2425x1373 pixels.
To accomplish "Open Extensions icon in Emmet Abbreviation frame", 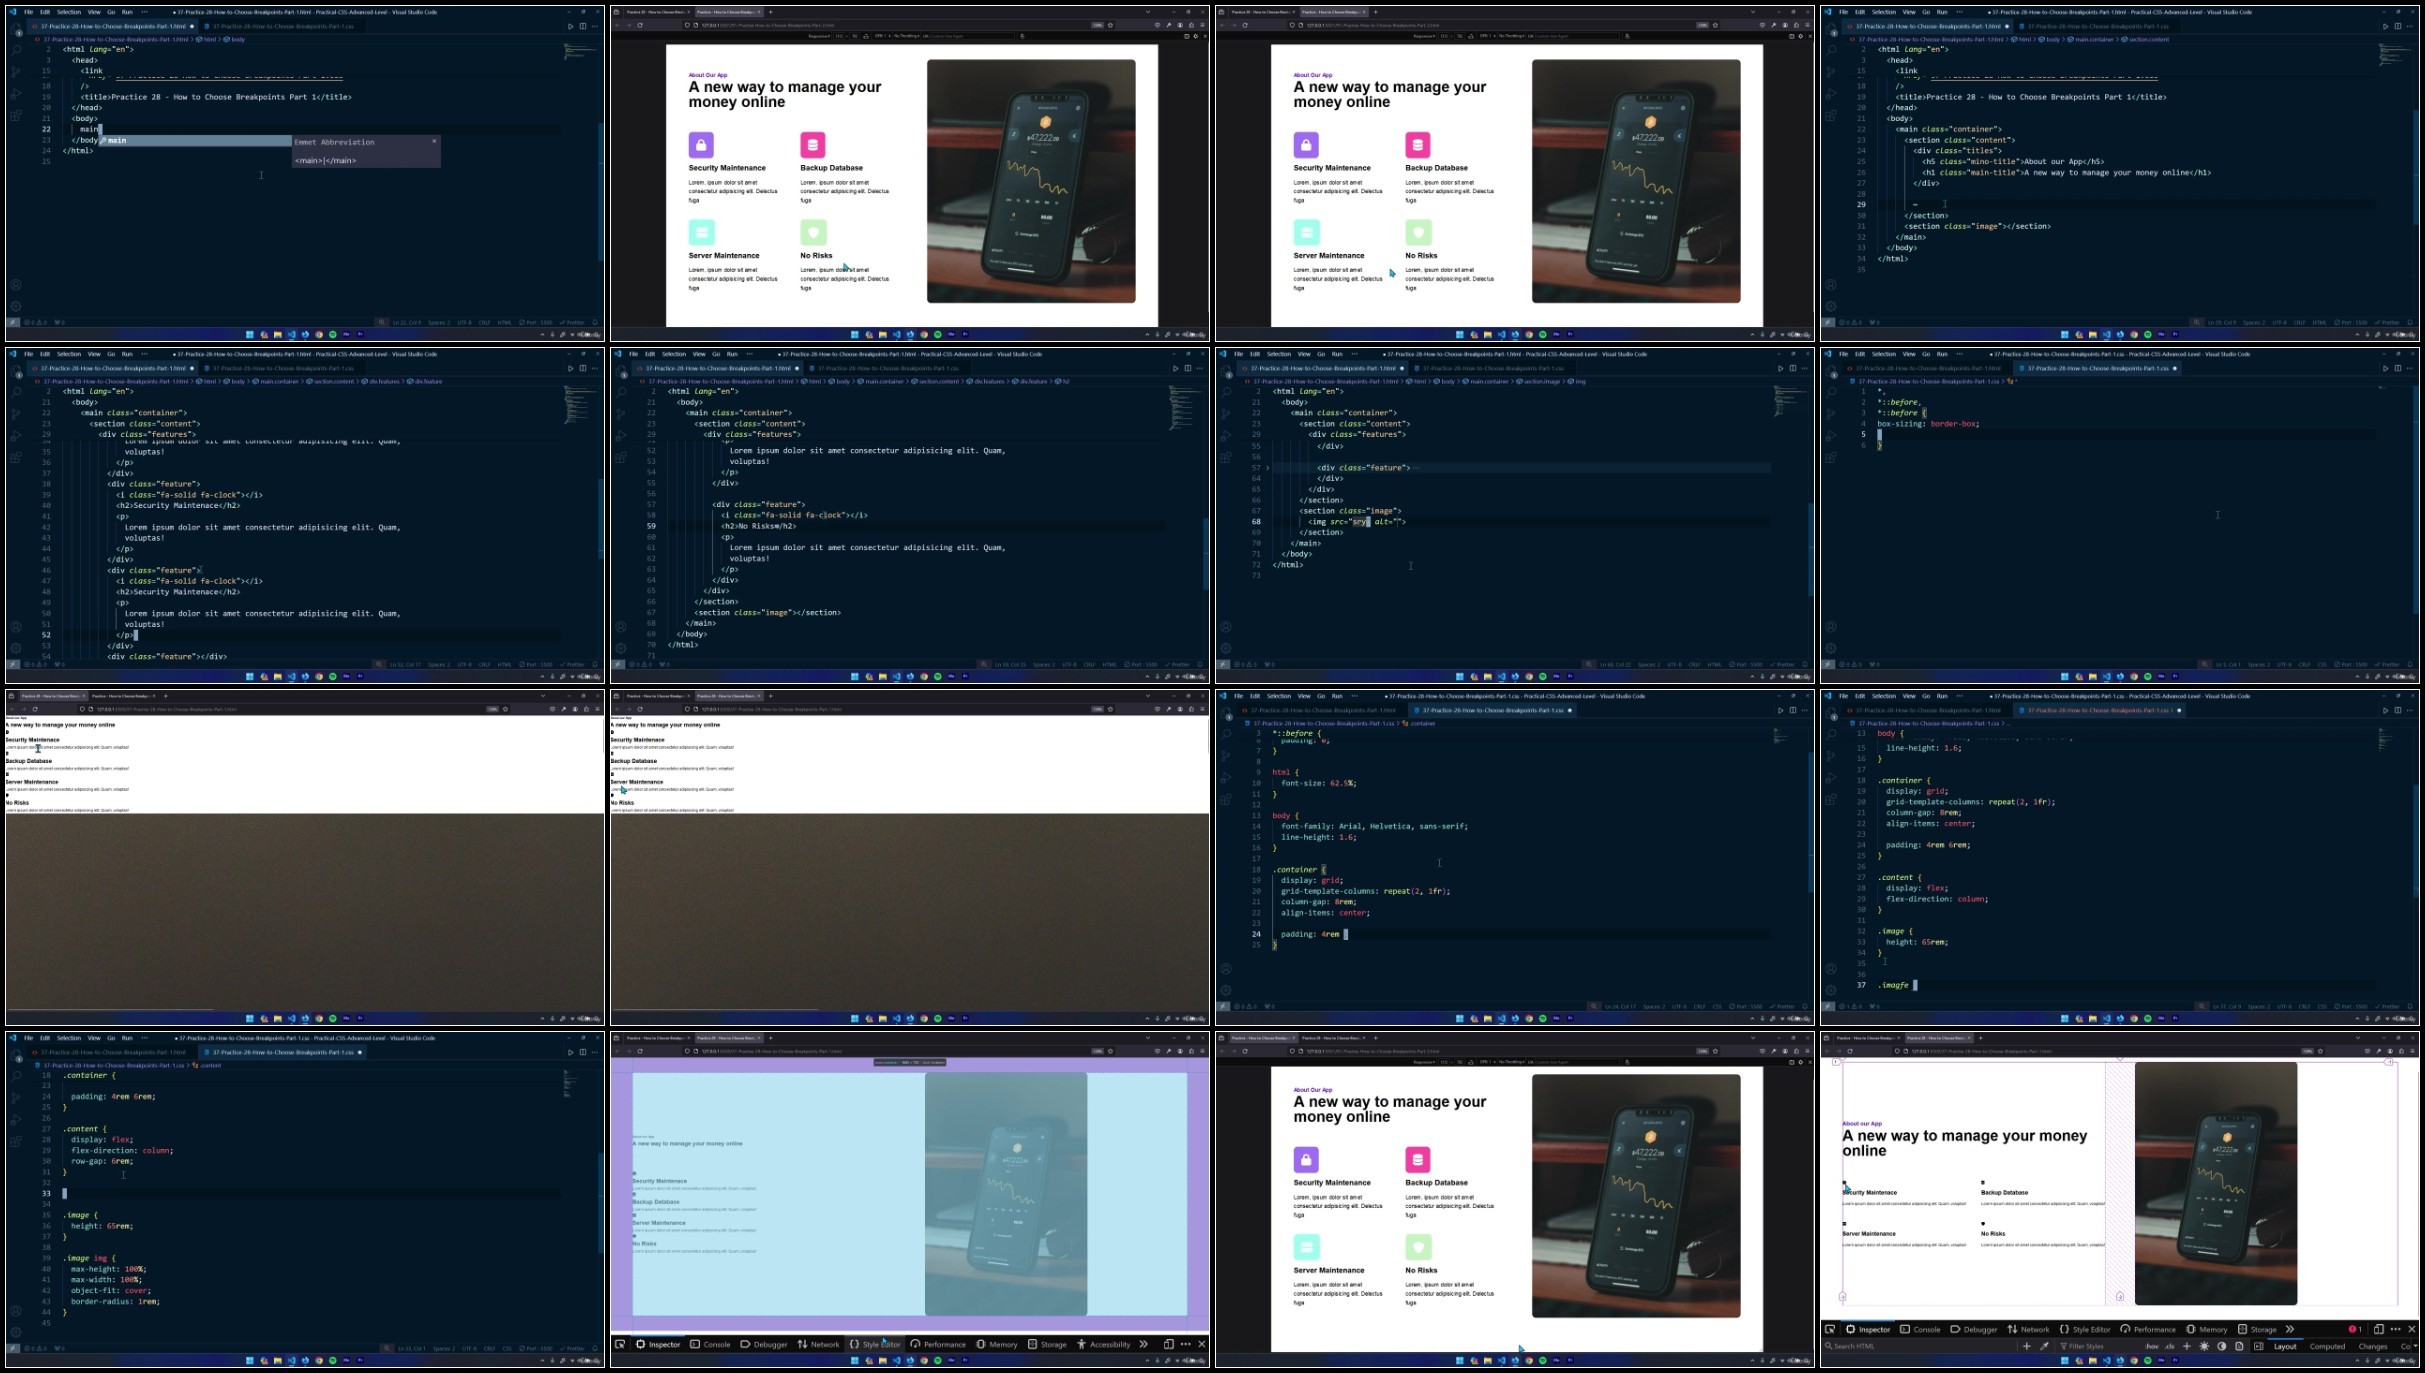I will coord(16,115).
